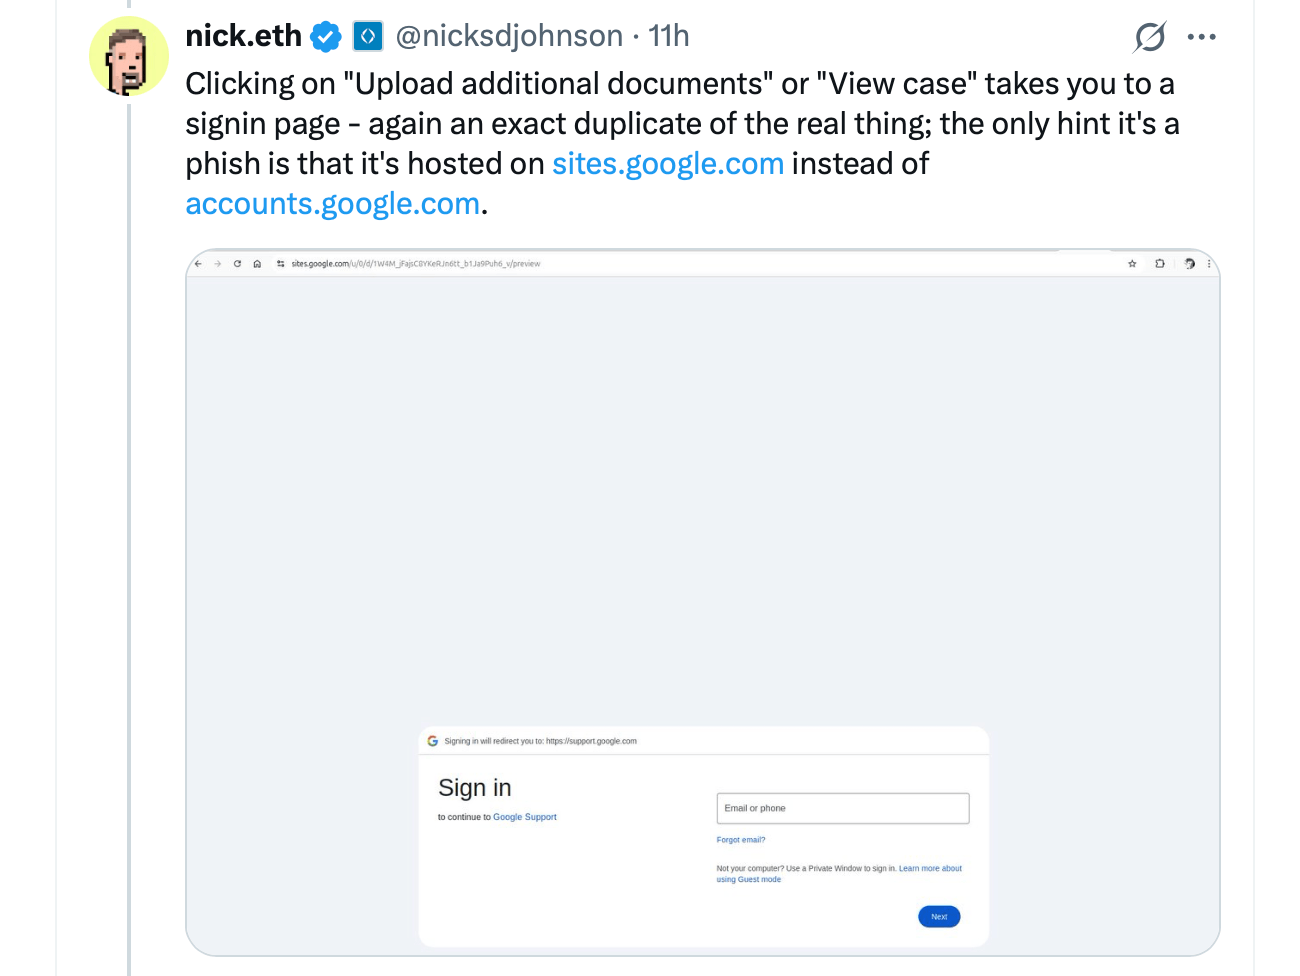
Task: Click the sites.google.com link in the tweet
Action: pos(668,163)
